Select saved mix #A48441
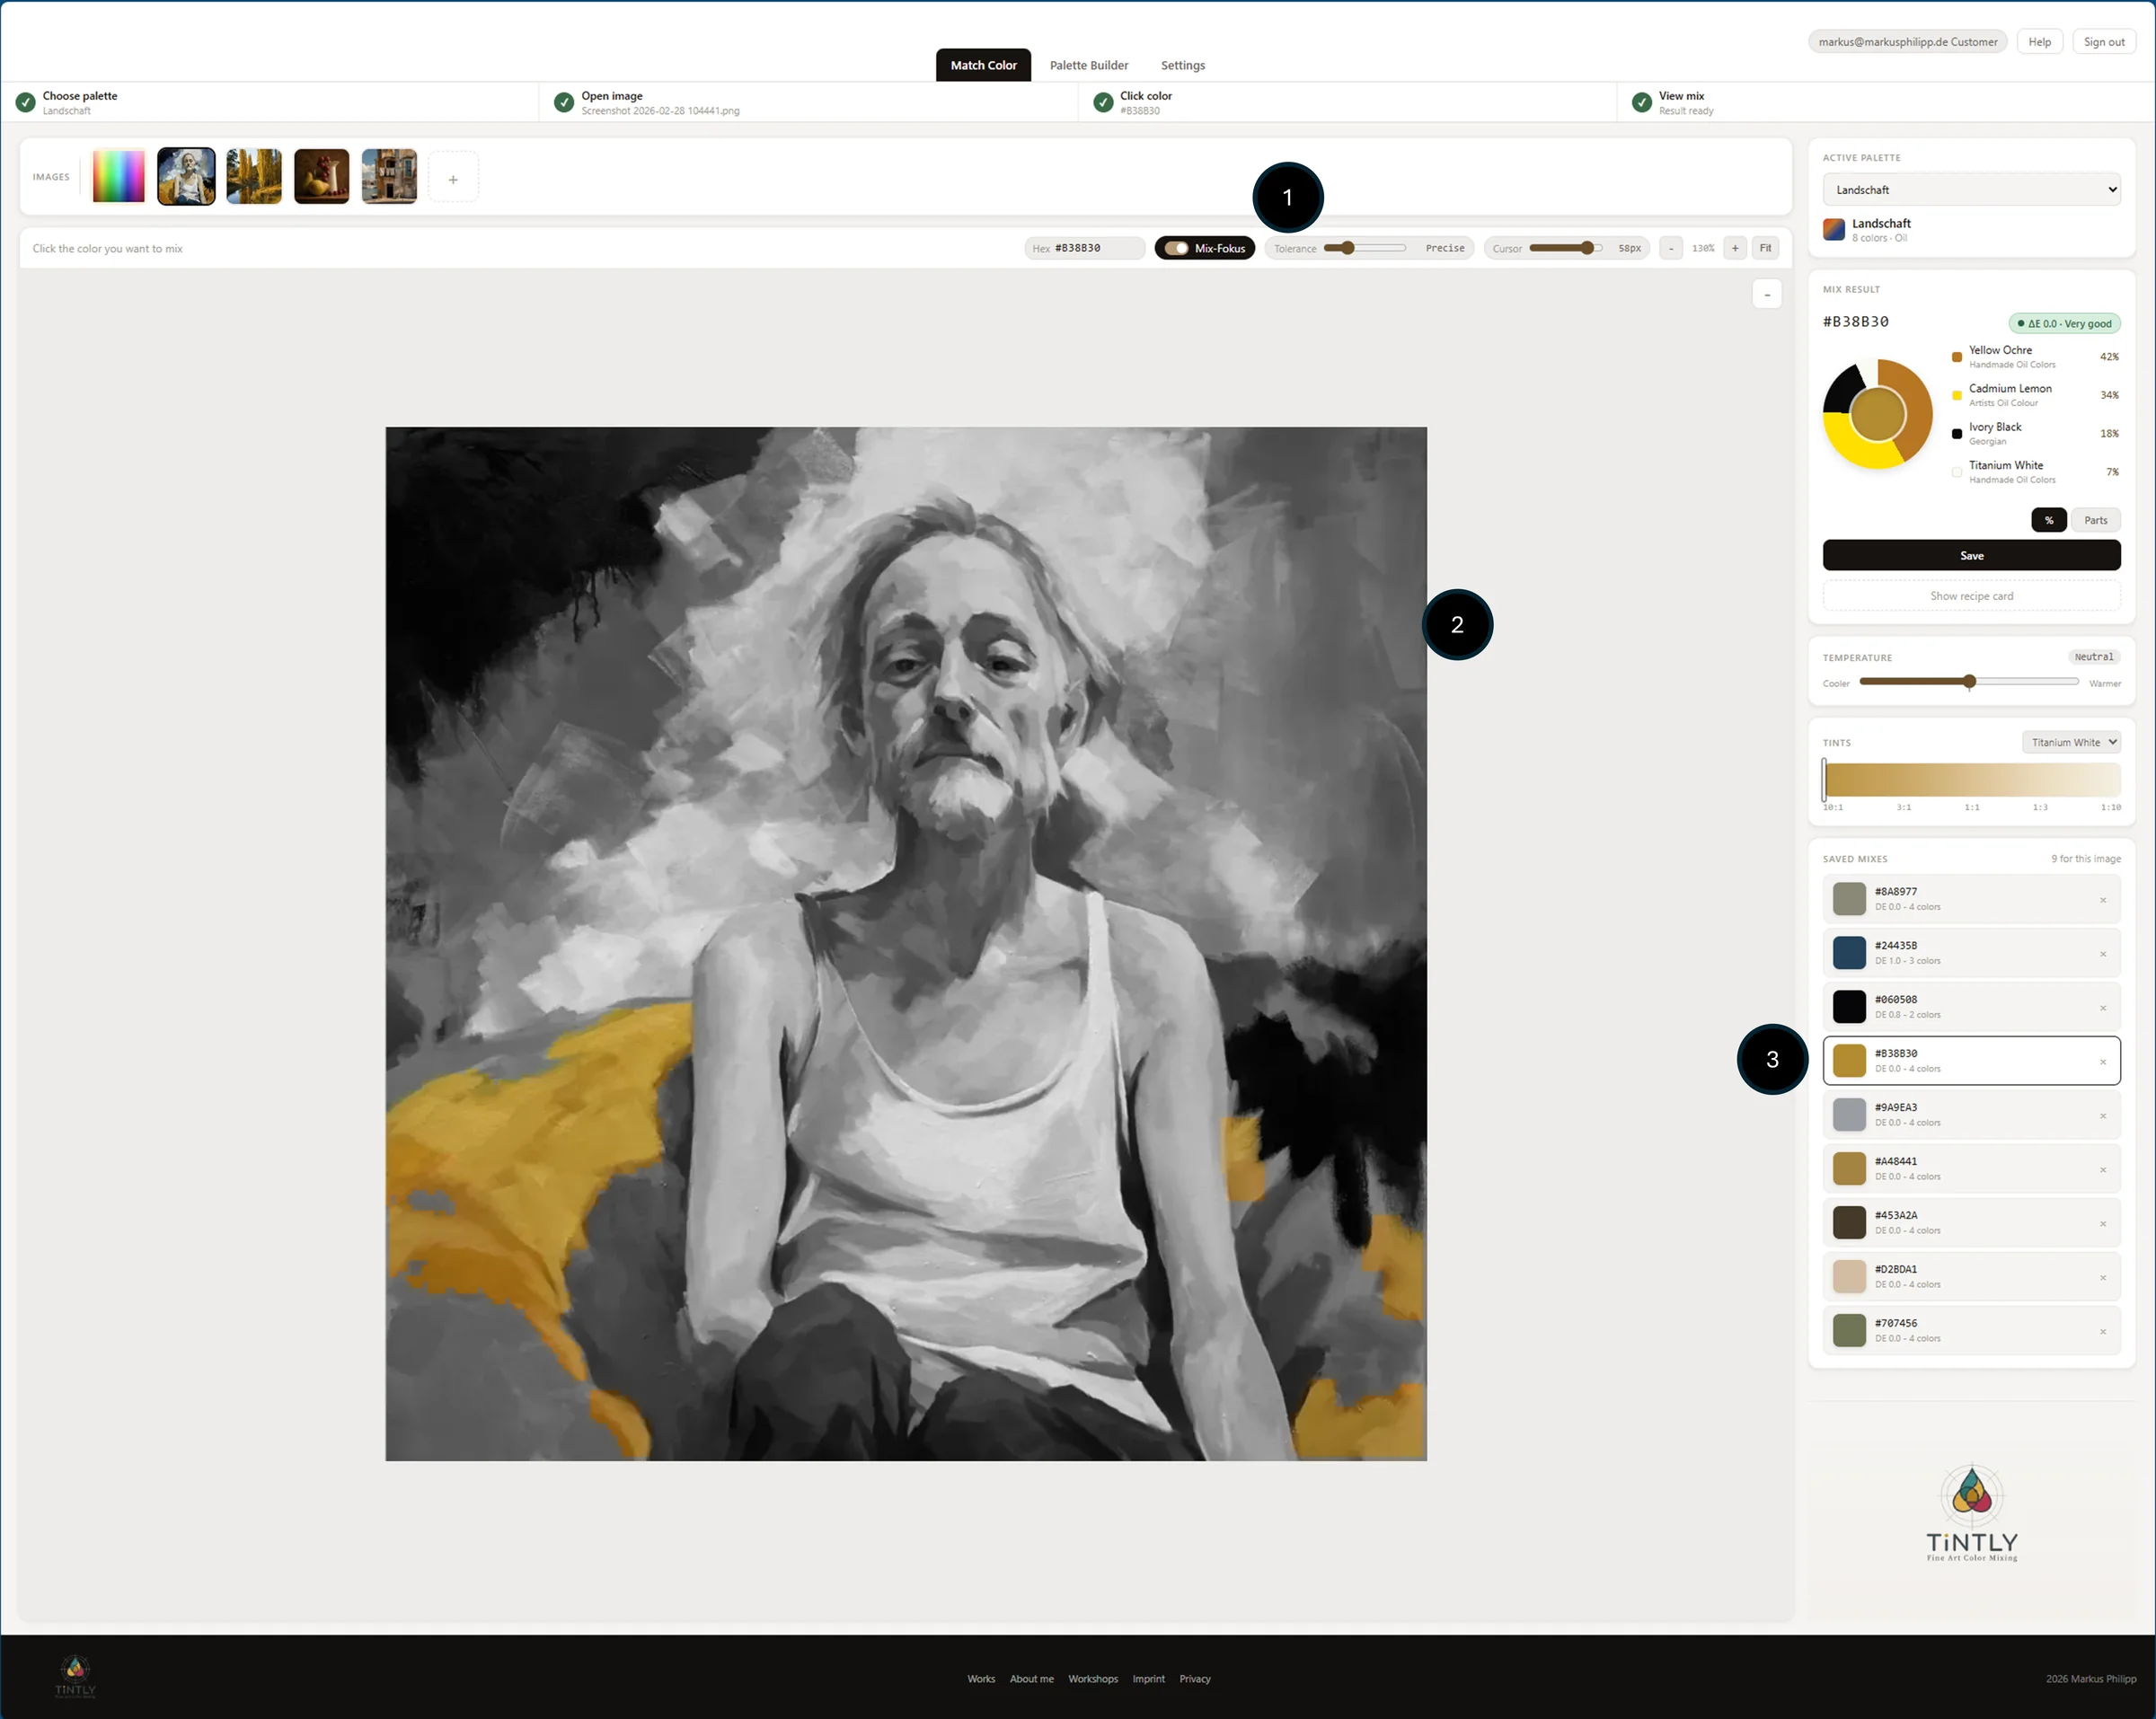This screenshot has width=2156, height=1719. [x=1972, y=1169]
